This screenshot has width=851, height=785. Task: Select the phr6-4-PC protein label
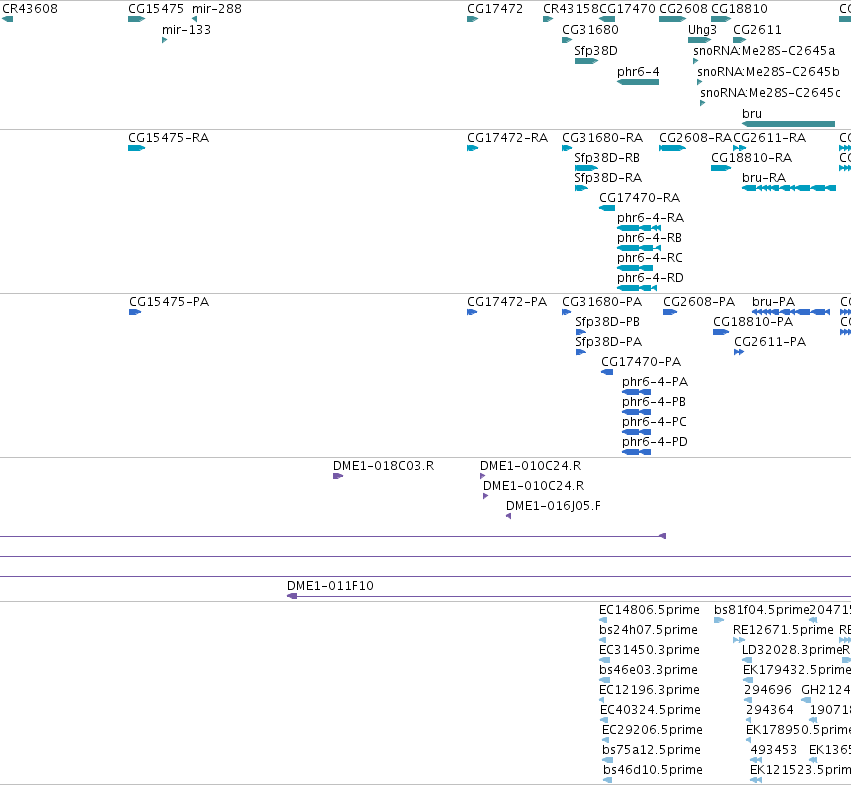pos(654,422)
